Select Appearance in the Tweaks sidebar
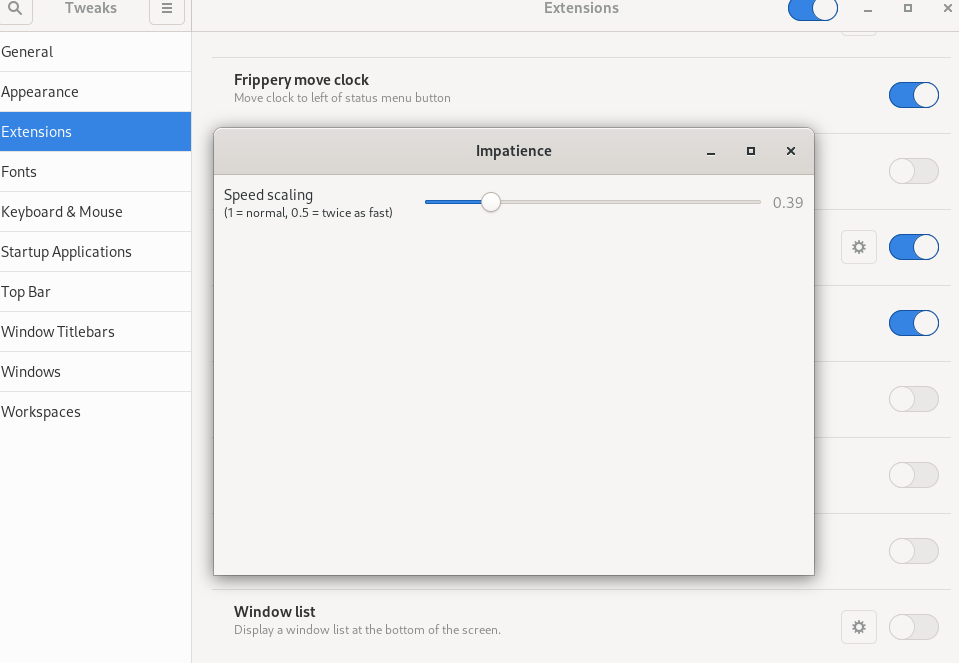The width and height of the screenshot is (959, 663). 40,91
